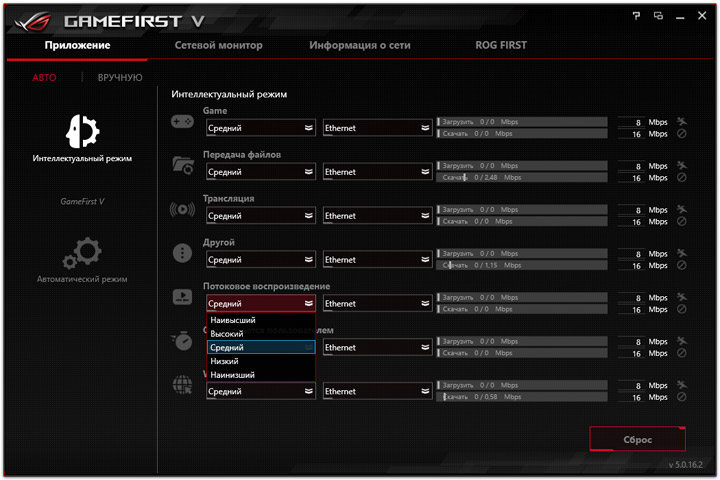Click running-man icon in Передача файлов row
This screenshot has width=720, height=480.
682,165
